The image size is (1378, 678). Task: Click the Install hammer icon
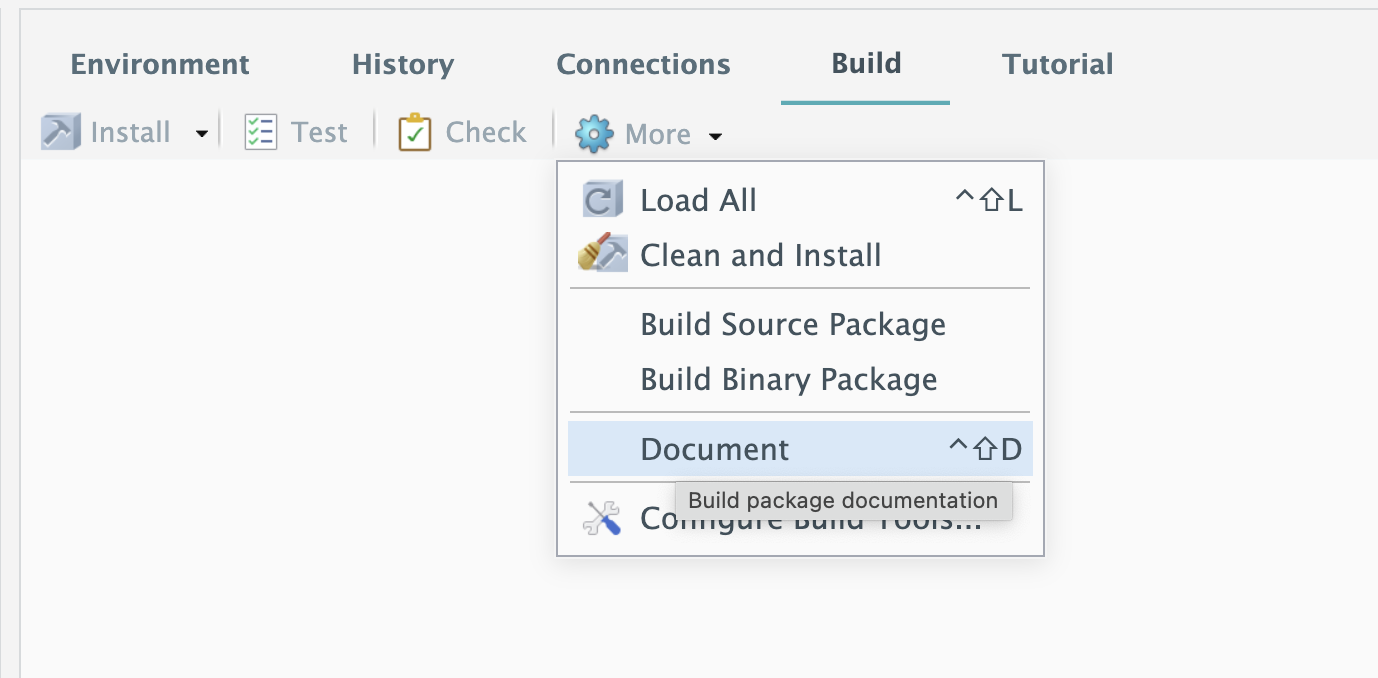pyautogui.click(x=60, y=132)
